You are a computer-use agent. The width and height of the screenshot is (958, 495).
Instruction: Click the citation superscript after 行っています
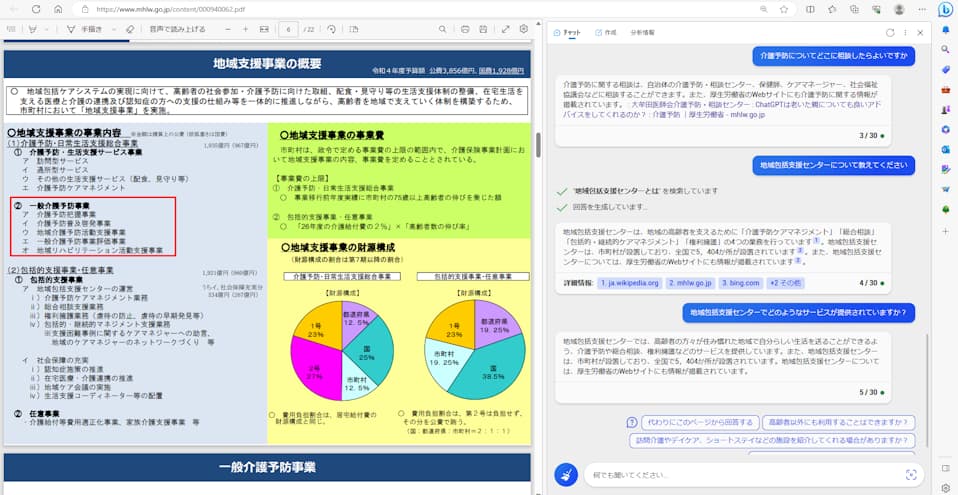pos(815,241)
